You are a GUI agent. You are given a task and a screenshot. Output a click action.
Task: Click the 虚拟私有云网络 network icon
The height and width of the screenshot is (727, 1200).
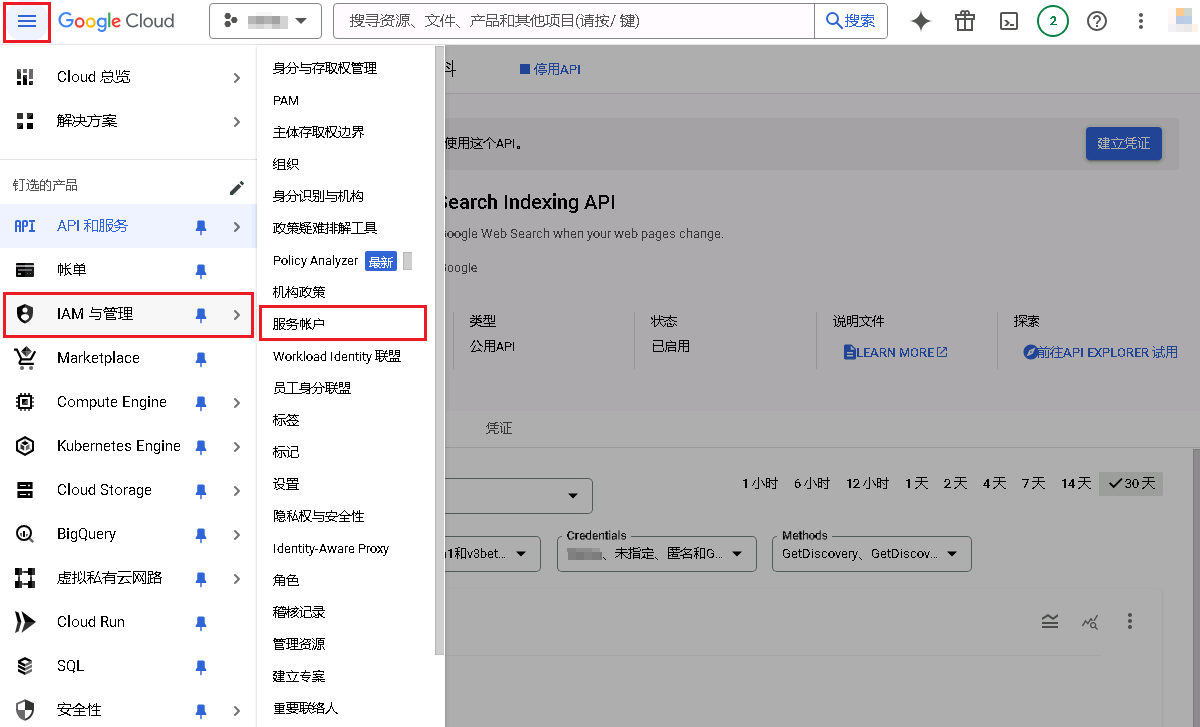point(25,578)
